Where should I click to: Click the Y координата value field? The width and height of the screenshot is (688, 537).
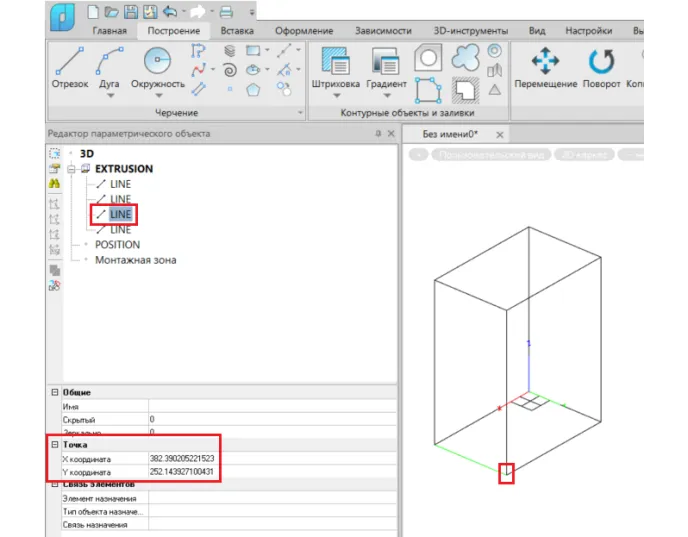(x=272, y=472)
